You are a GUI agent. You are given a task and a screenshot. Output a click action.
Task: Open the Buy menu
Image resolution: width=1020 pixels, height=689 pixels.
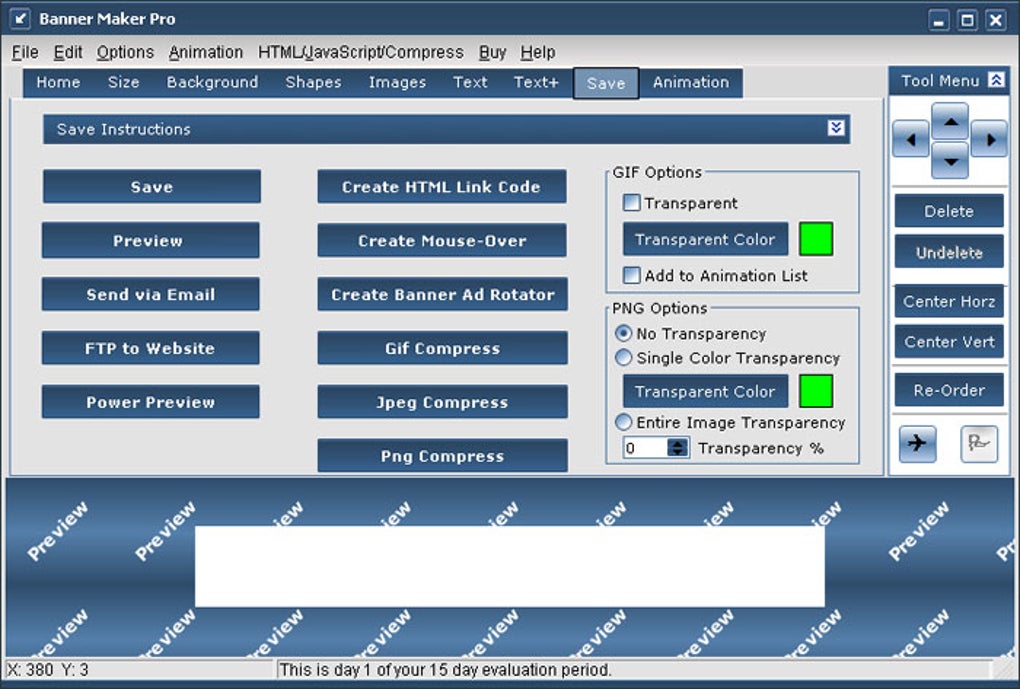tap(492, 52)
